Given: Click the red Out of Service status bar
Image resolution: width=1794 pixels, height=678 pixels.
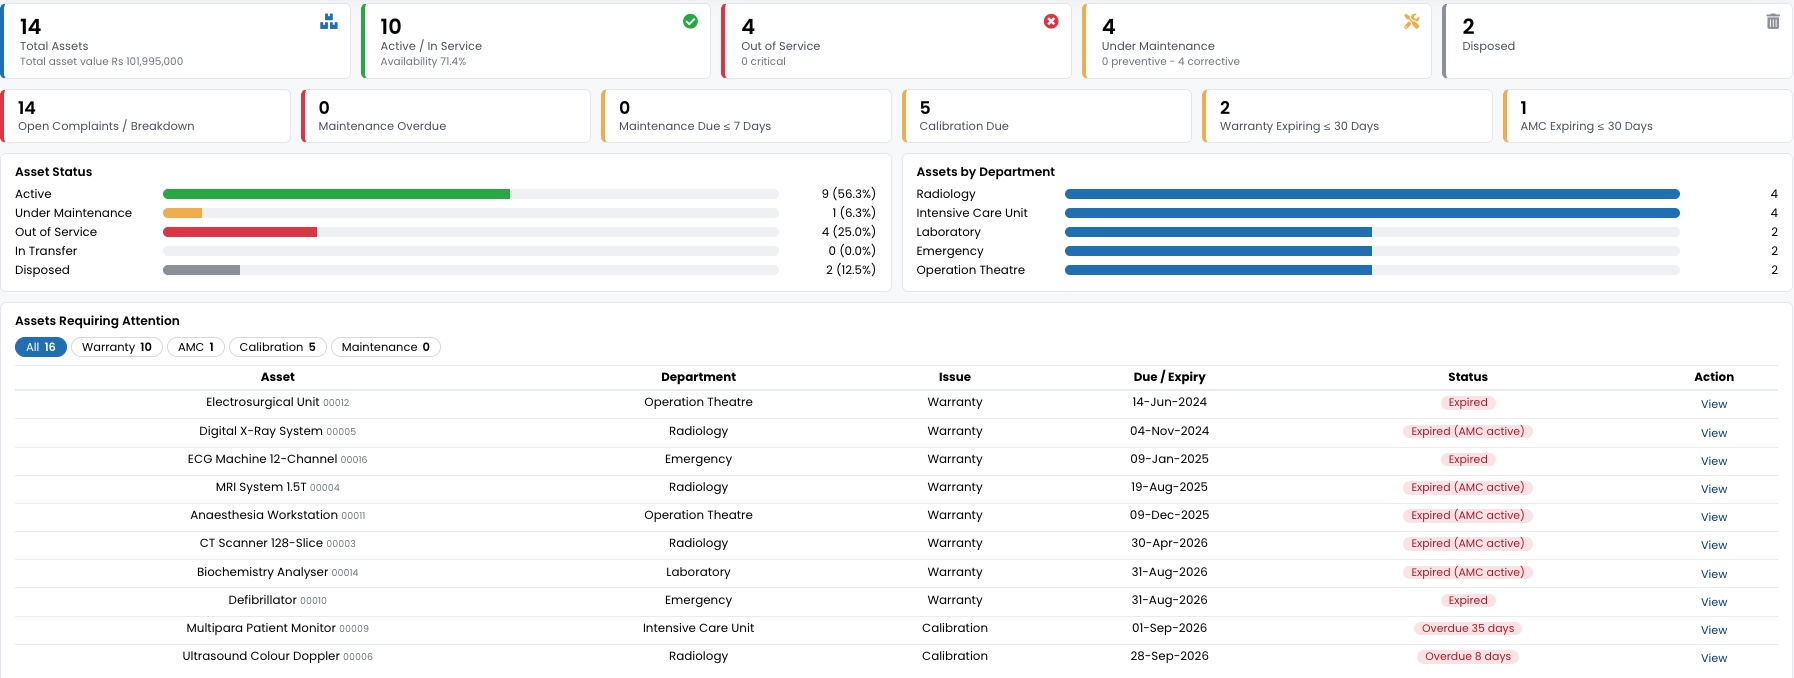Looking at the screenshot, I should pos(240,232).
